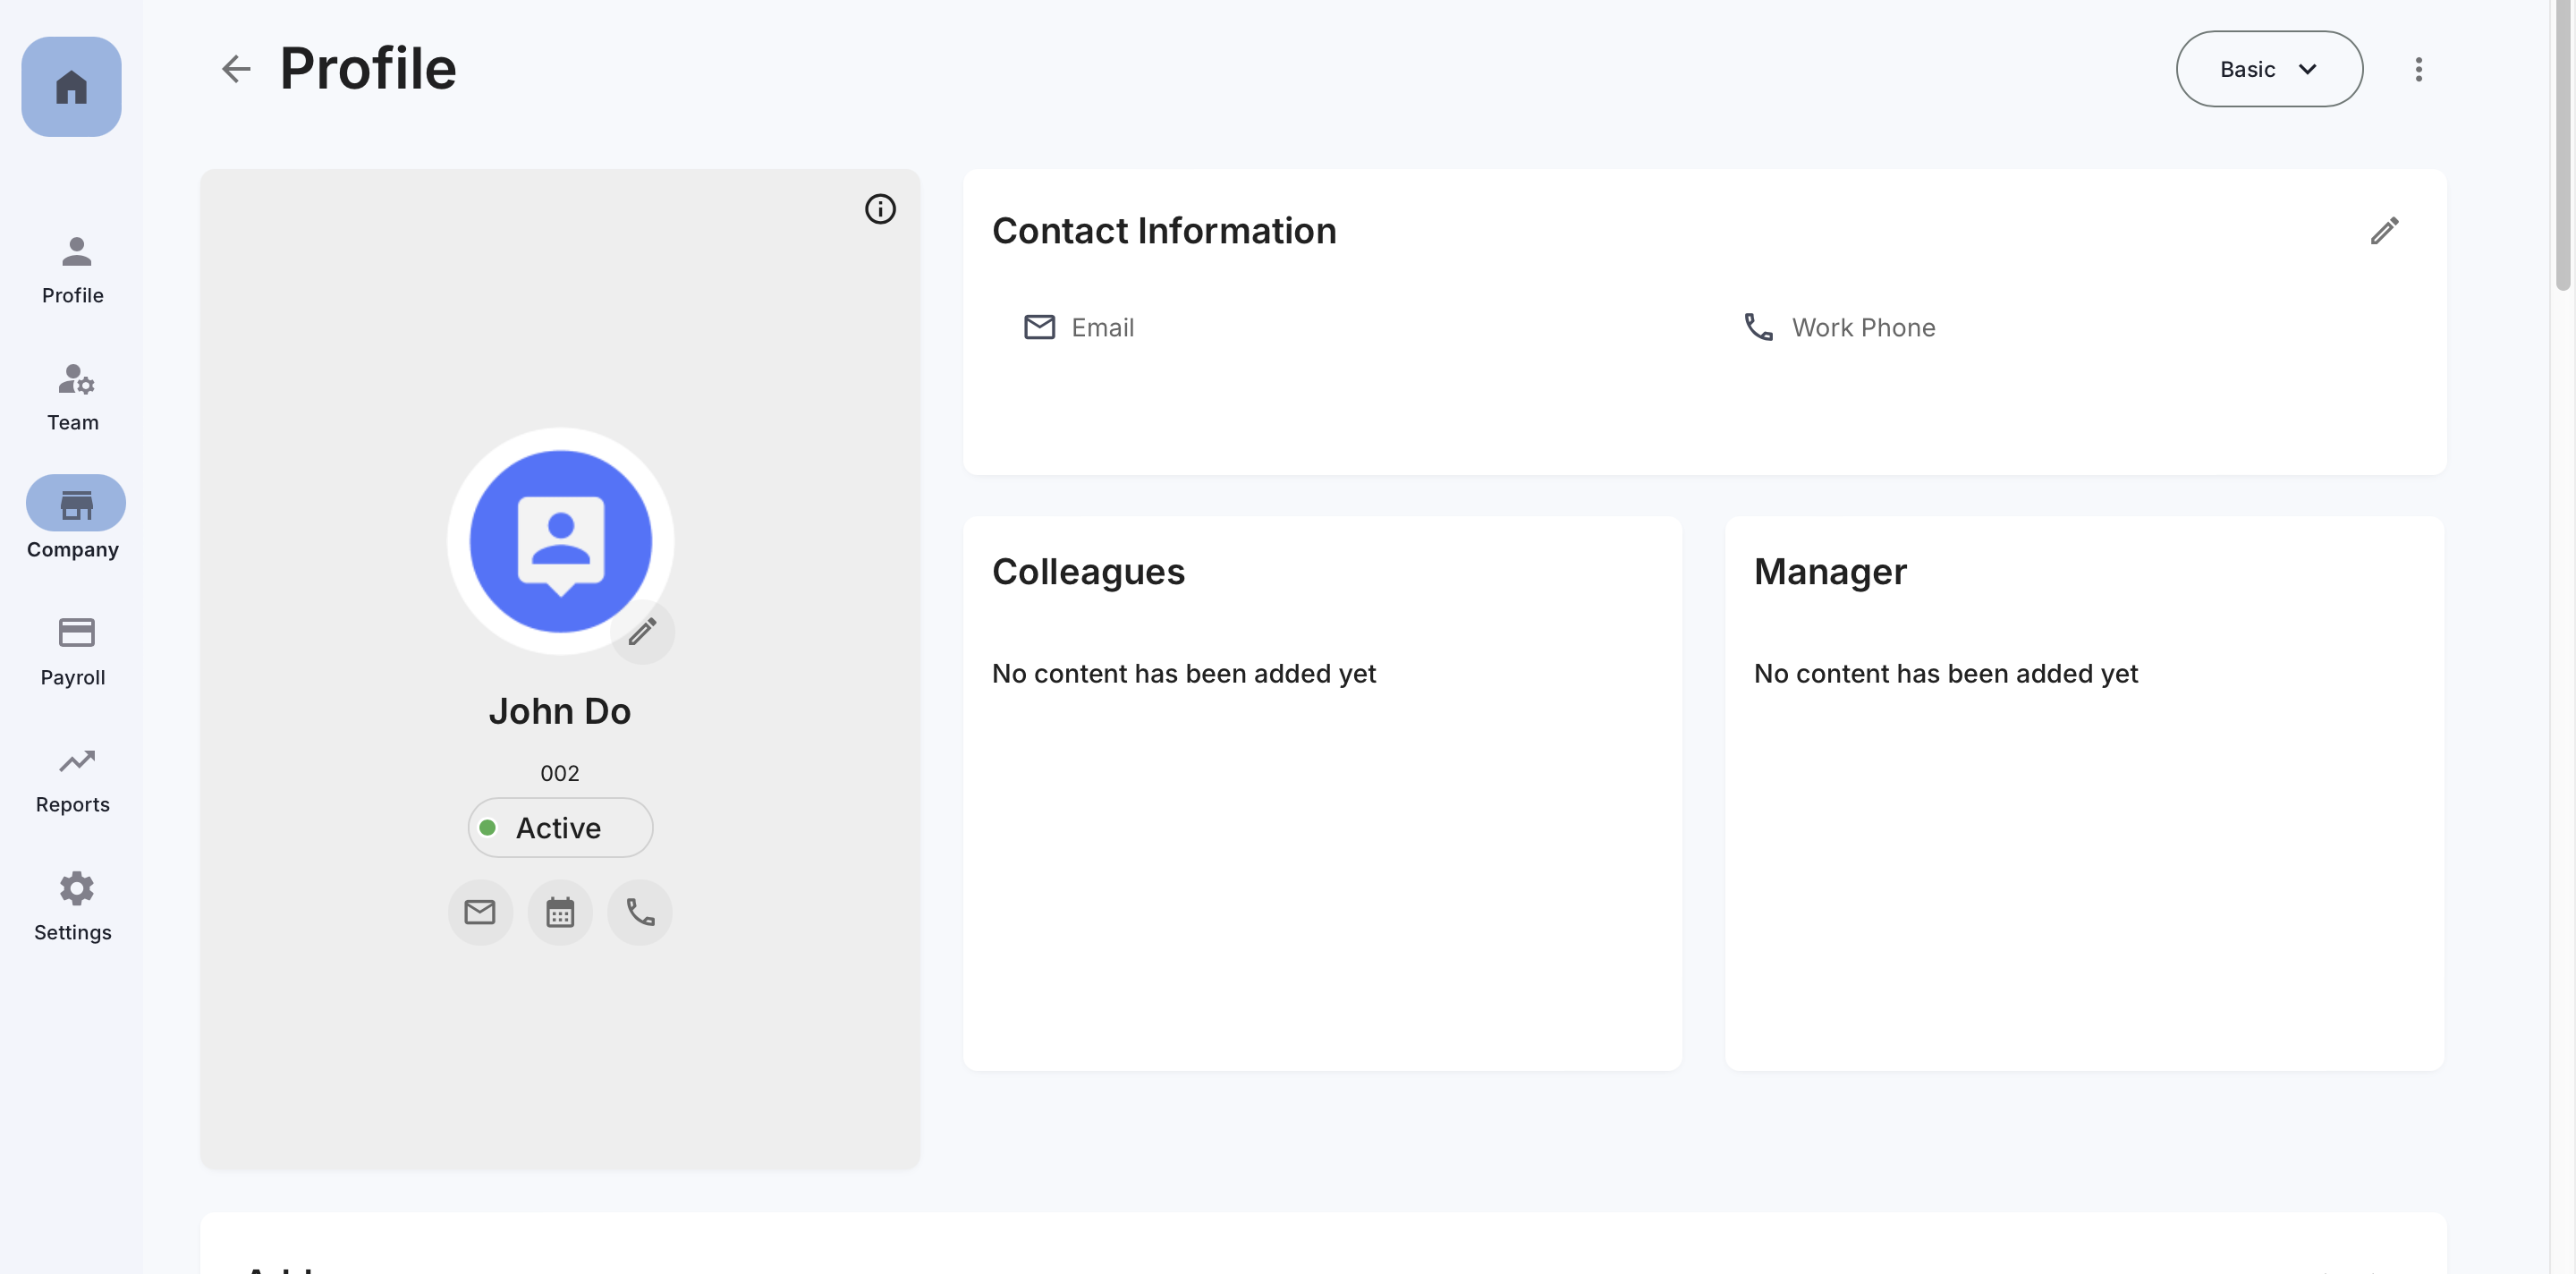Image resolution: width=2576 pixels, height=1274 pixels.
Task: Click the Email field label
Action: 1102,328
